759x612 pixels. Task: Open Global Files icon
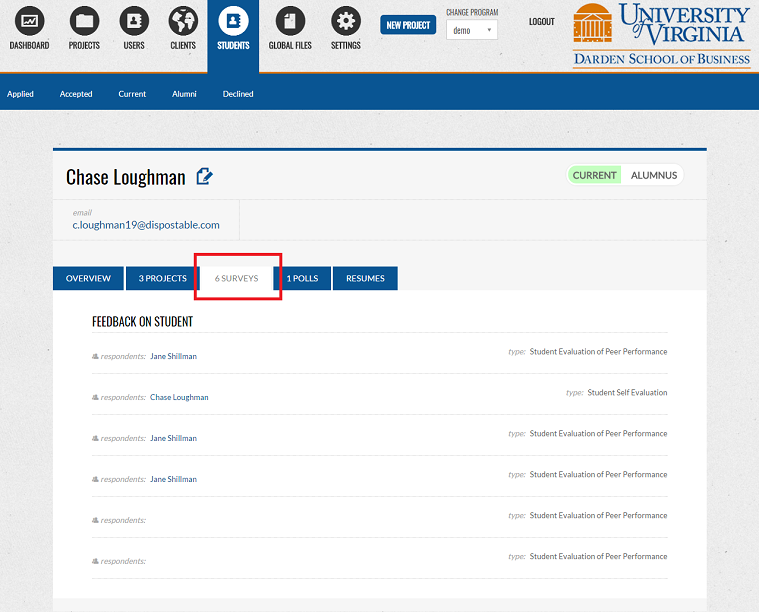pyautogui.click(x=290, y=21)
